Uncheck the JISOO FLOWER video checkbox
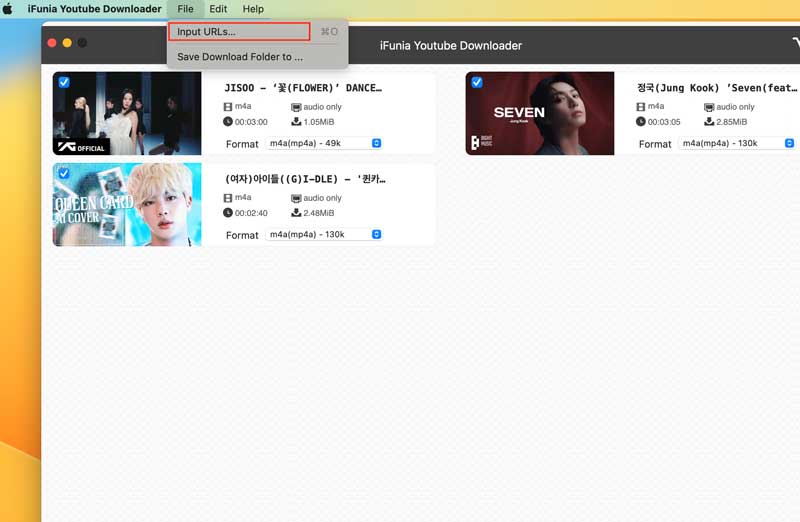The image size is (800, 522). pos(64,82)
